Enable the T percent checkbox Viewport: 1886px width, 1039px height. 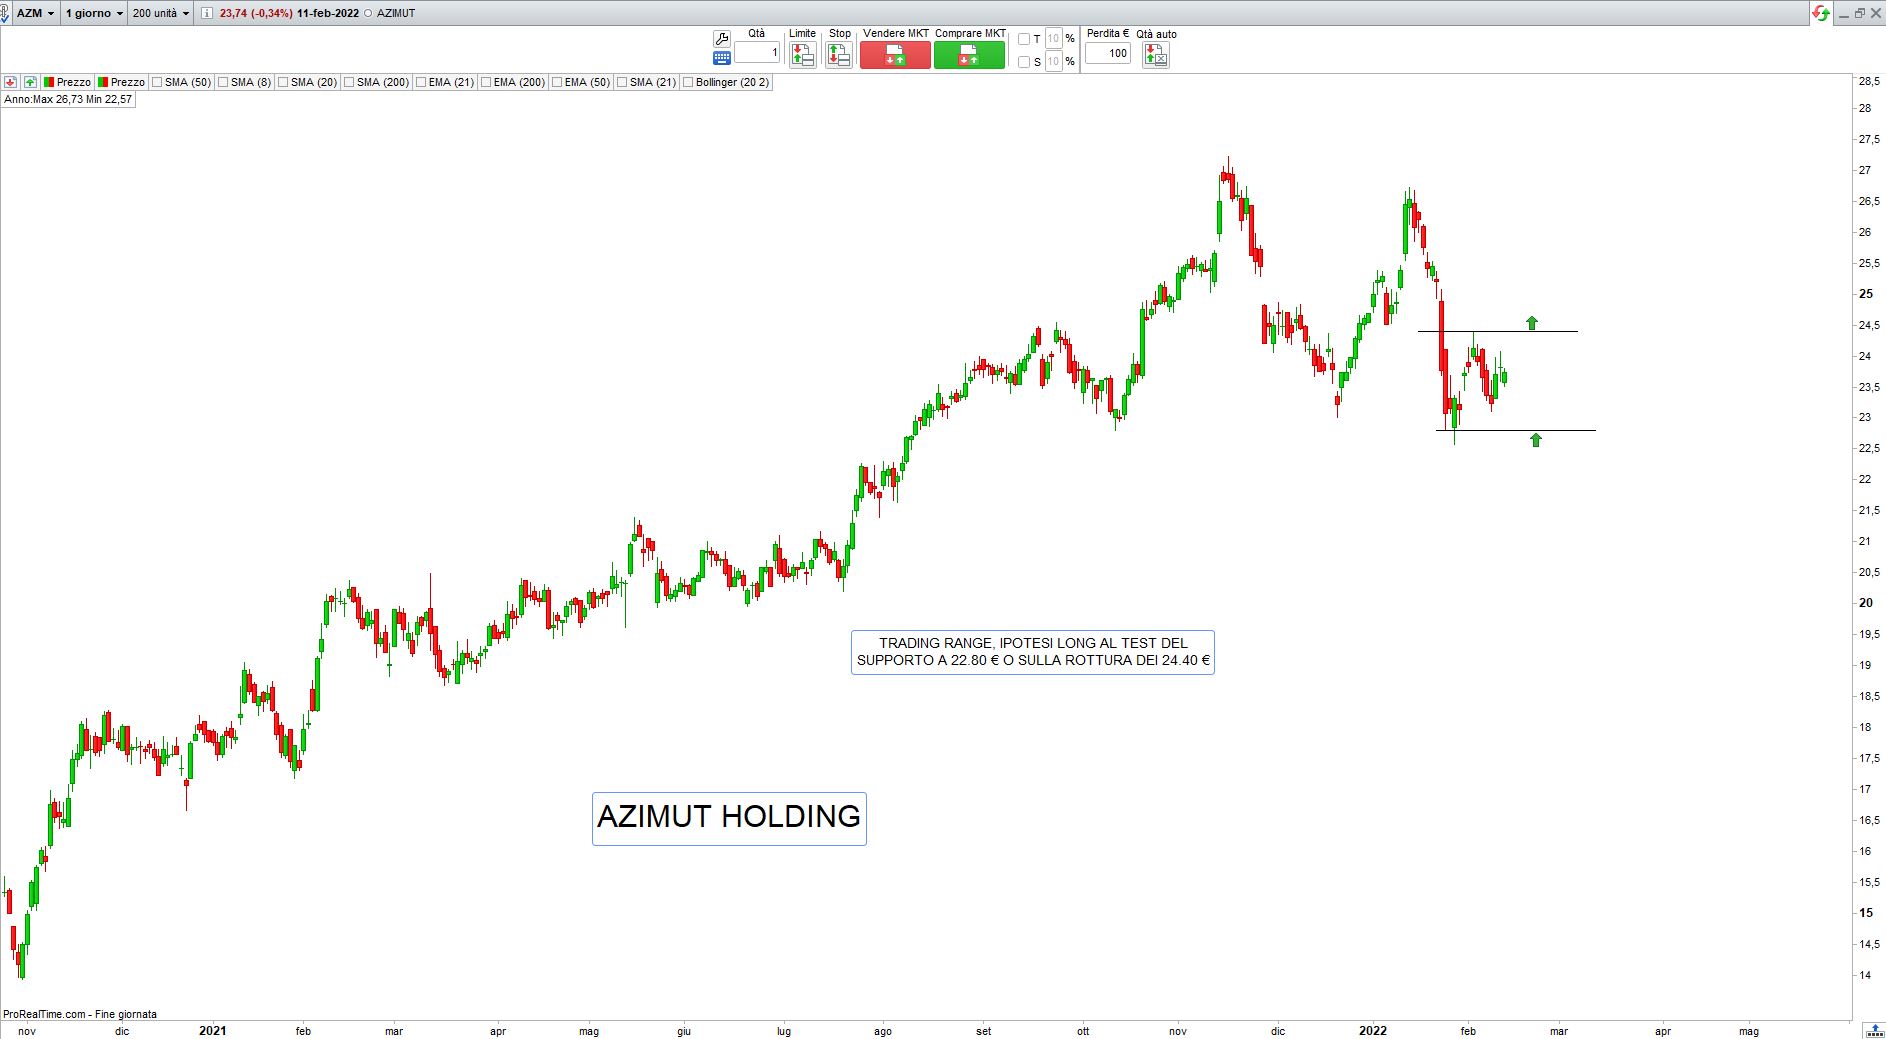[x=1023, y=39]
